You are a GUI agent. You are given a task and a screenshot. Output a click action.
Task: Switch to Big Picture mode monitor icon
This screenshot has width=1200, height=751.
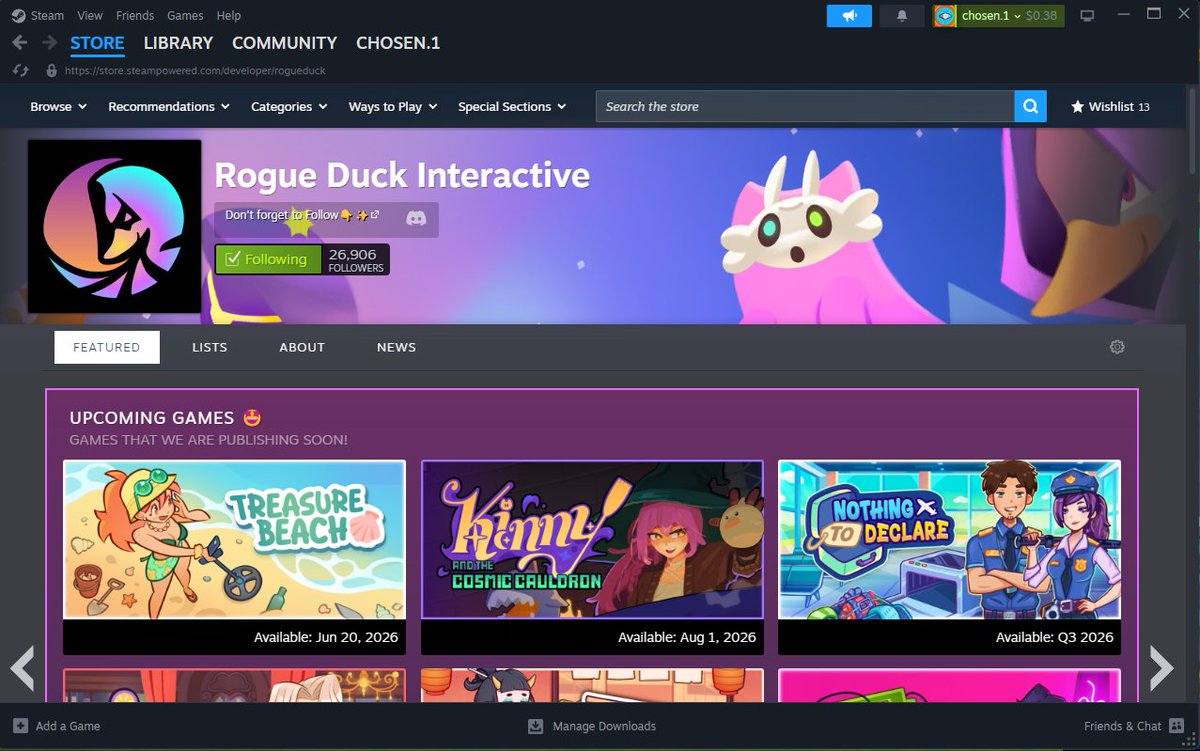tap(1088, 16)
